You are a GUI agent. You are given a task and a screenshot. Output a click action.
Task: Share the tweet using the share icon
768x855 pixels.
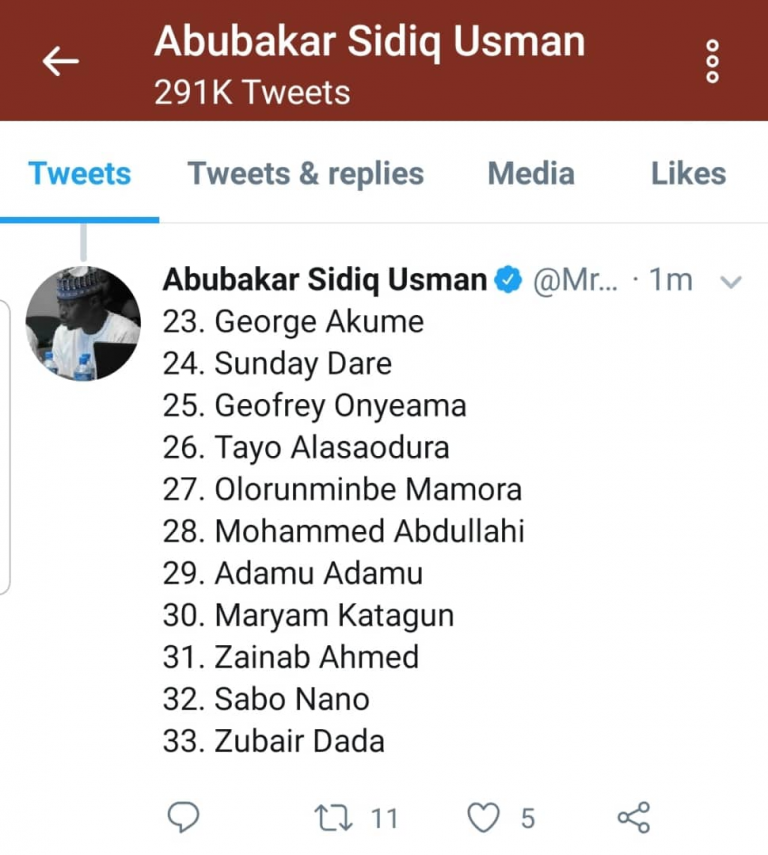click(x=634, y=817)
